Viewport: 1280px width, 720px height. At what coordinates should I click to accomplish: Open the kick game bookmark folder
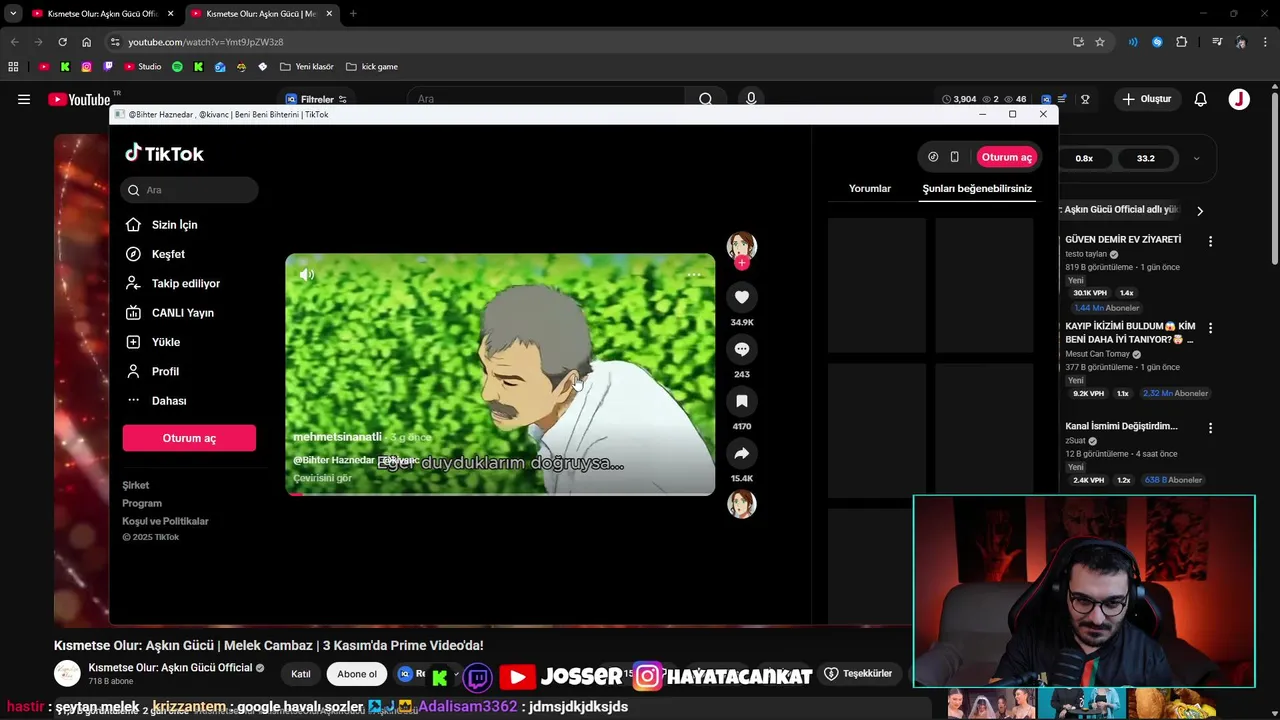coord(372,67)
